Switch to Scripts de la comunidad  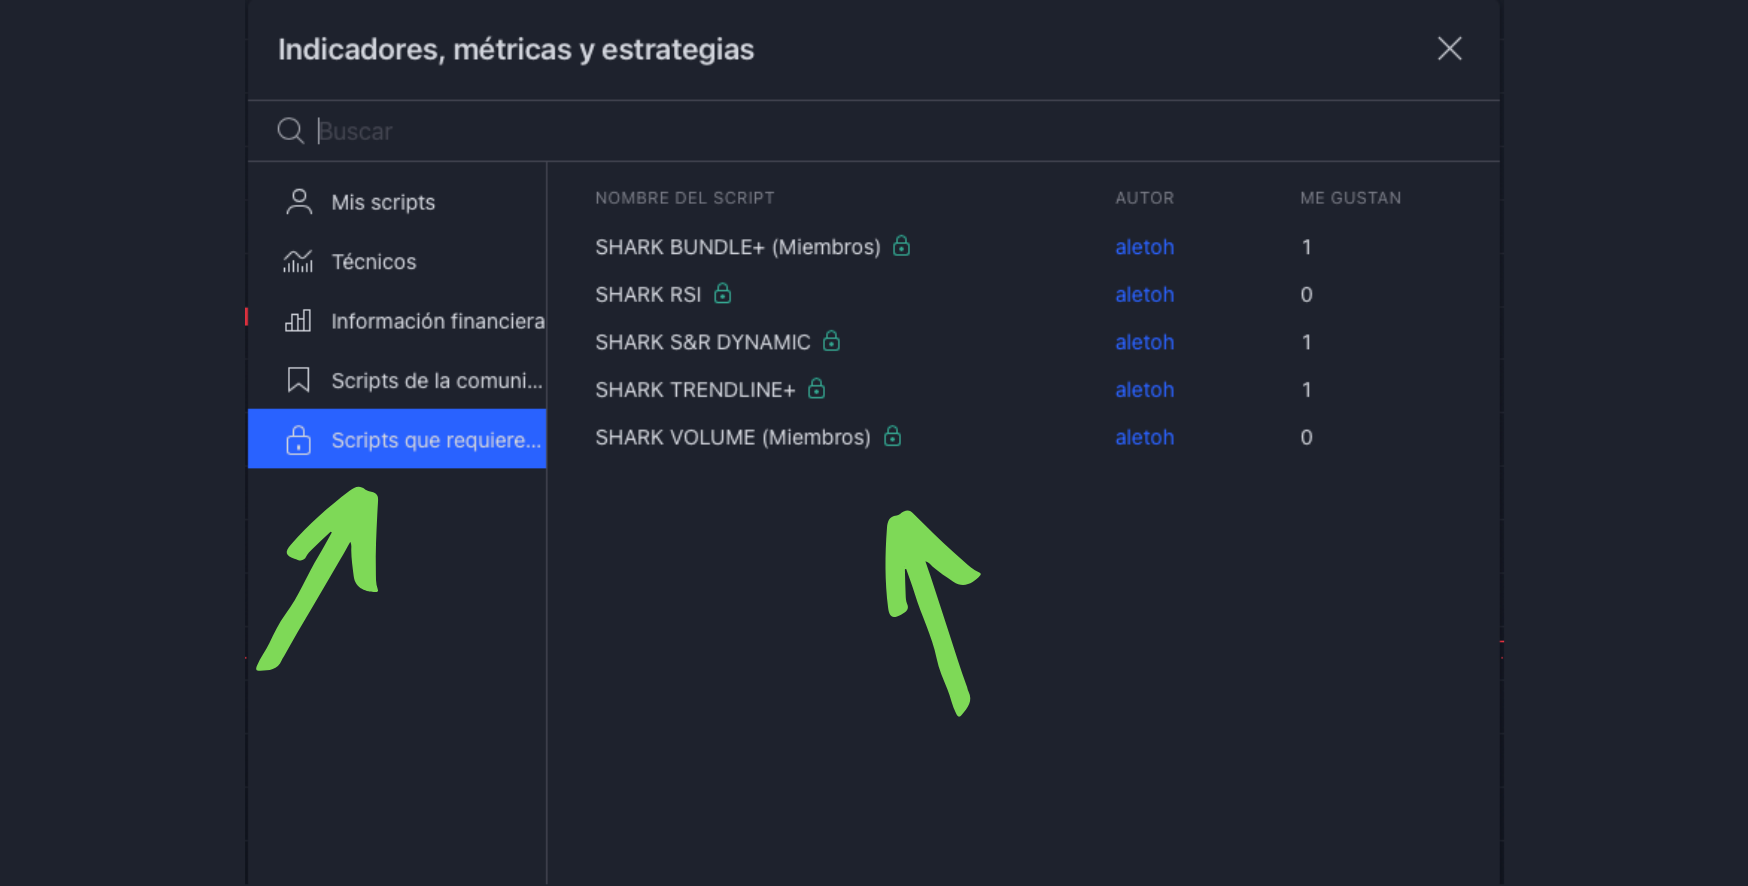436,381
